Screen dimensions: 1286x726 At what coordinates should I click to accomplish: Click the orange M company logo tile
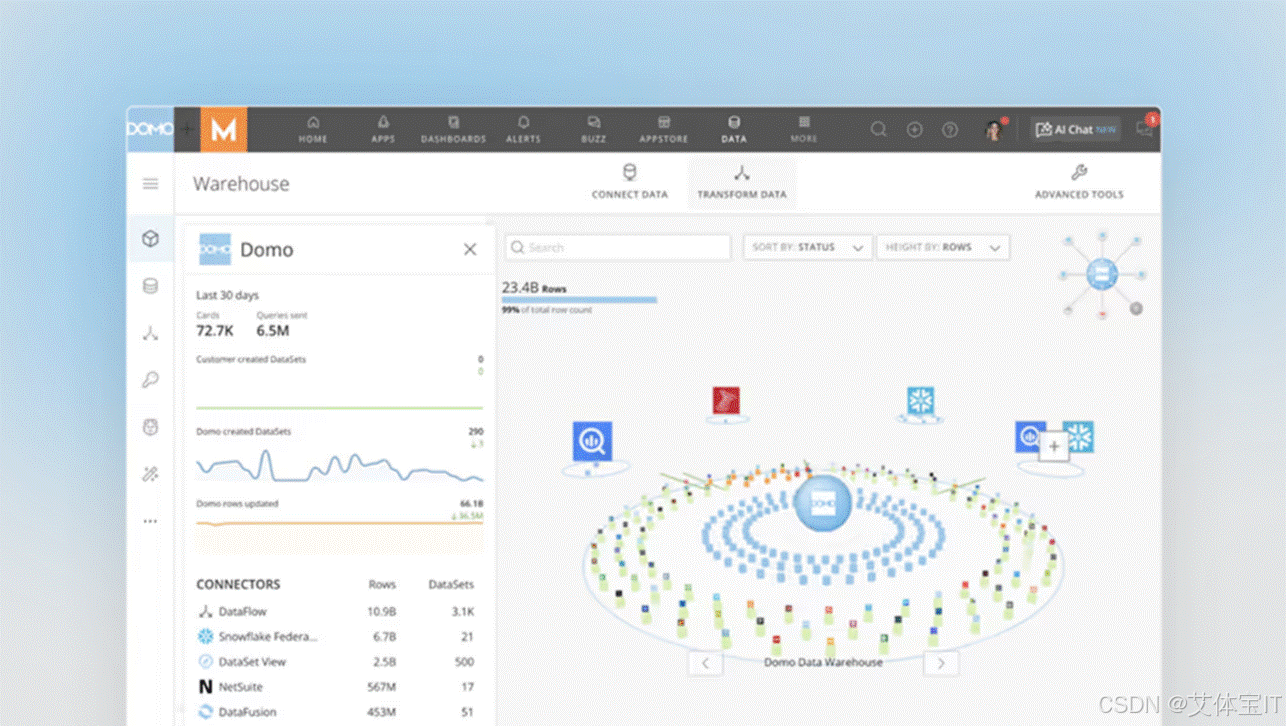224,129
